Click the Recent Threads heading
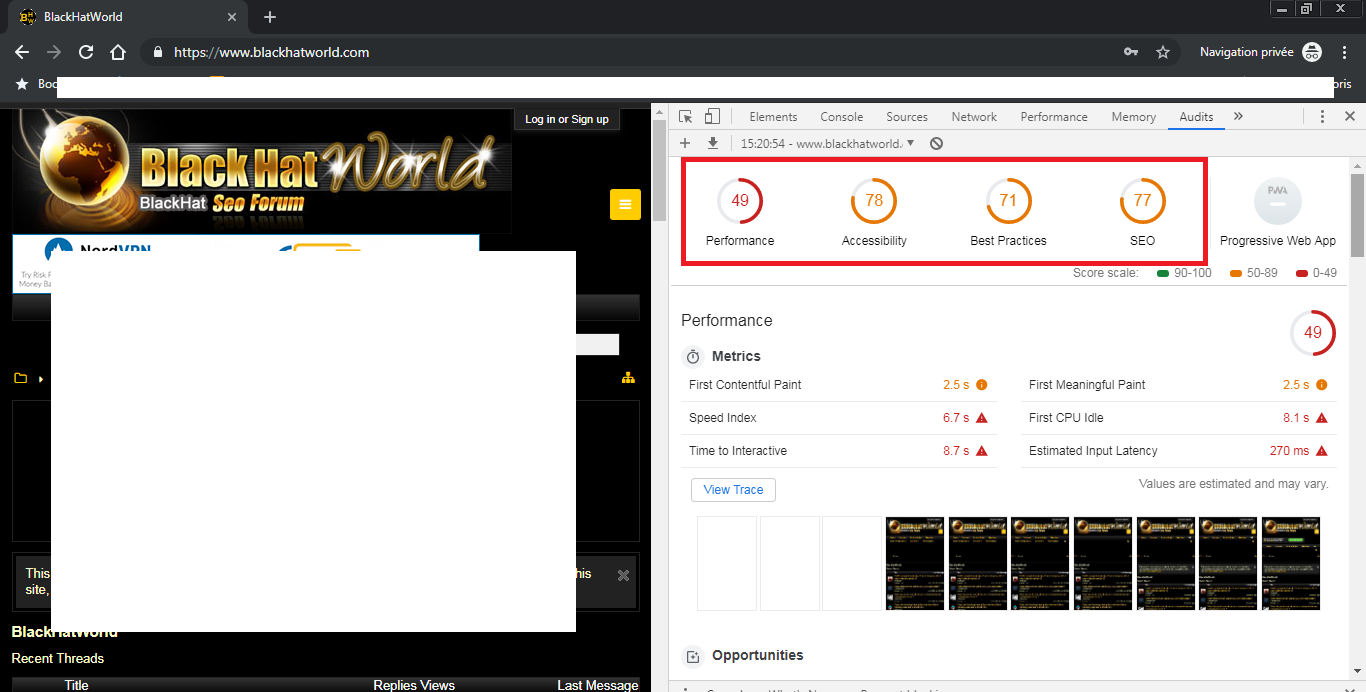 pos(57,658)
